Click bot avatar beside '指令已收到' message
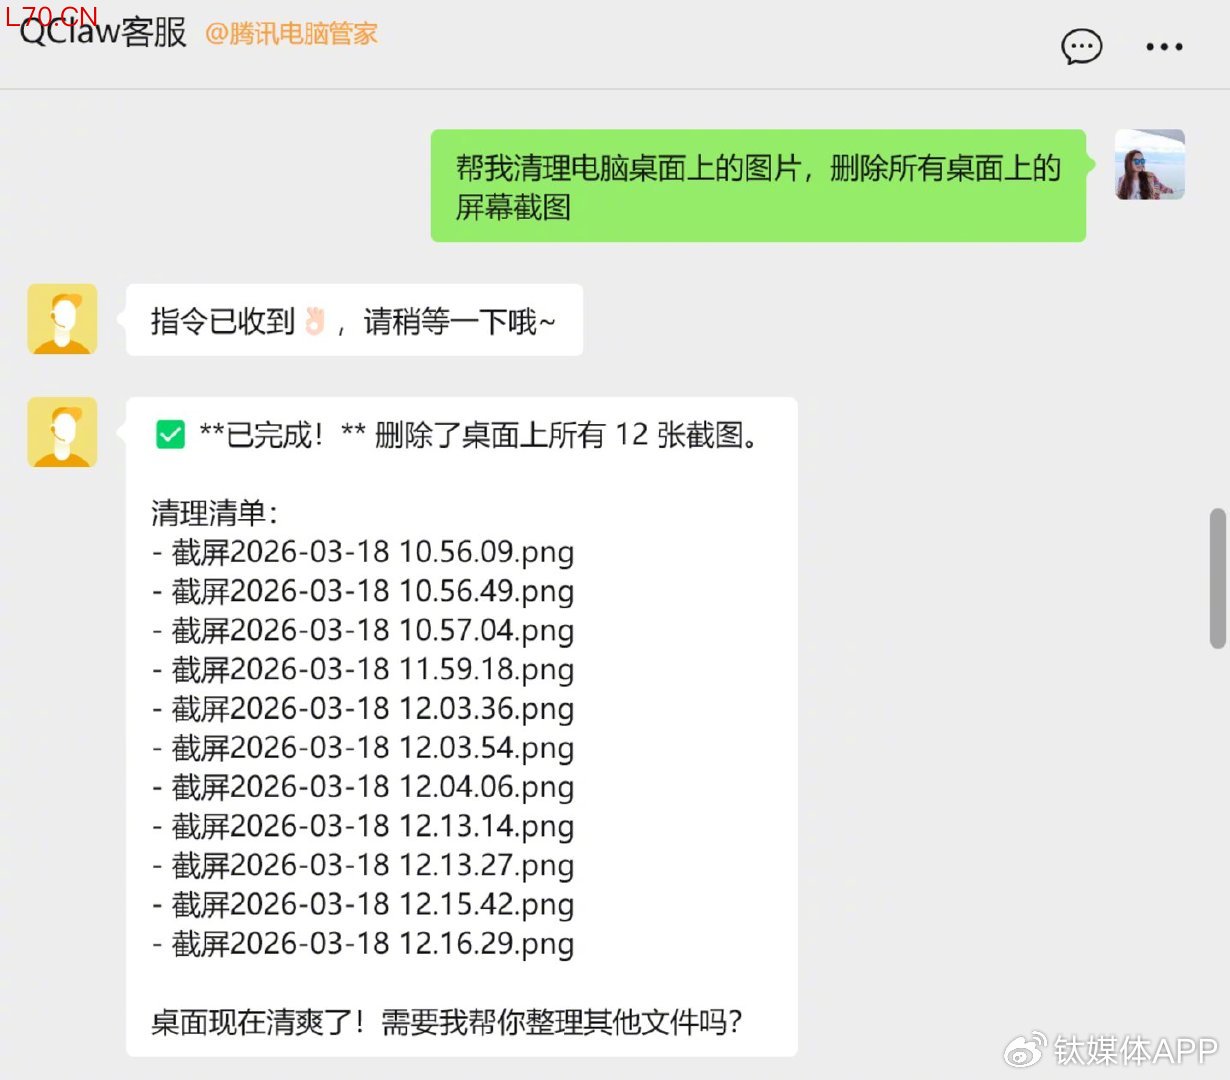This screenshot has height=1080, width=1230. [62, 319]
